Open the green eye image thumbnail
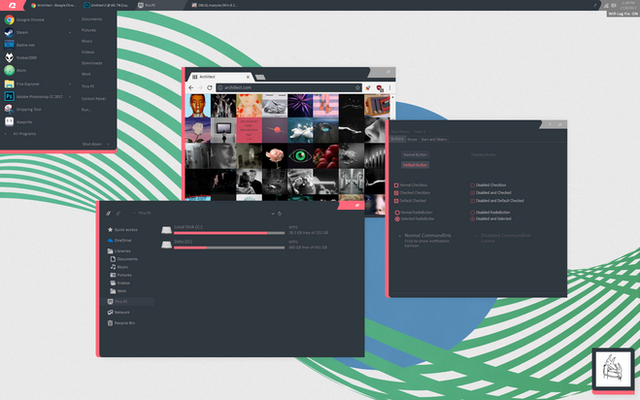The width and height of the screenshot is (640, 400). coord(300,156)
